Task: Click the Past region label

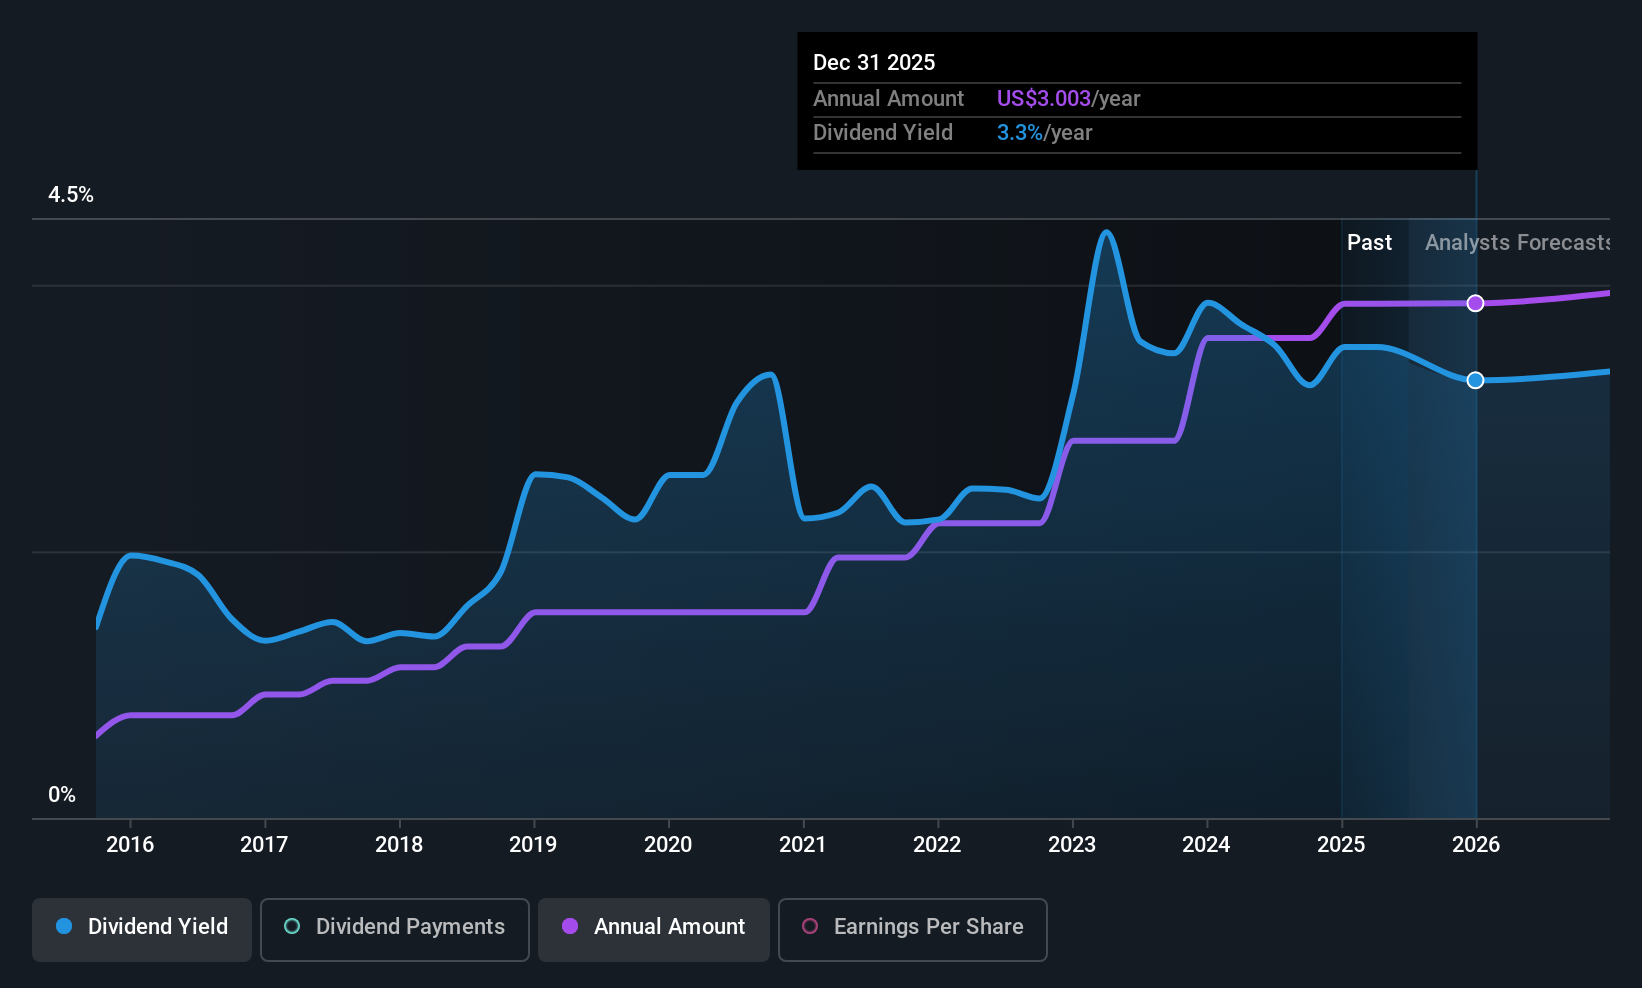Action: [1369, 243]
